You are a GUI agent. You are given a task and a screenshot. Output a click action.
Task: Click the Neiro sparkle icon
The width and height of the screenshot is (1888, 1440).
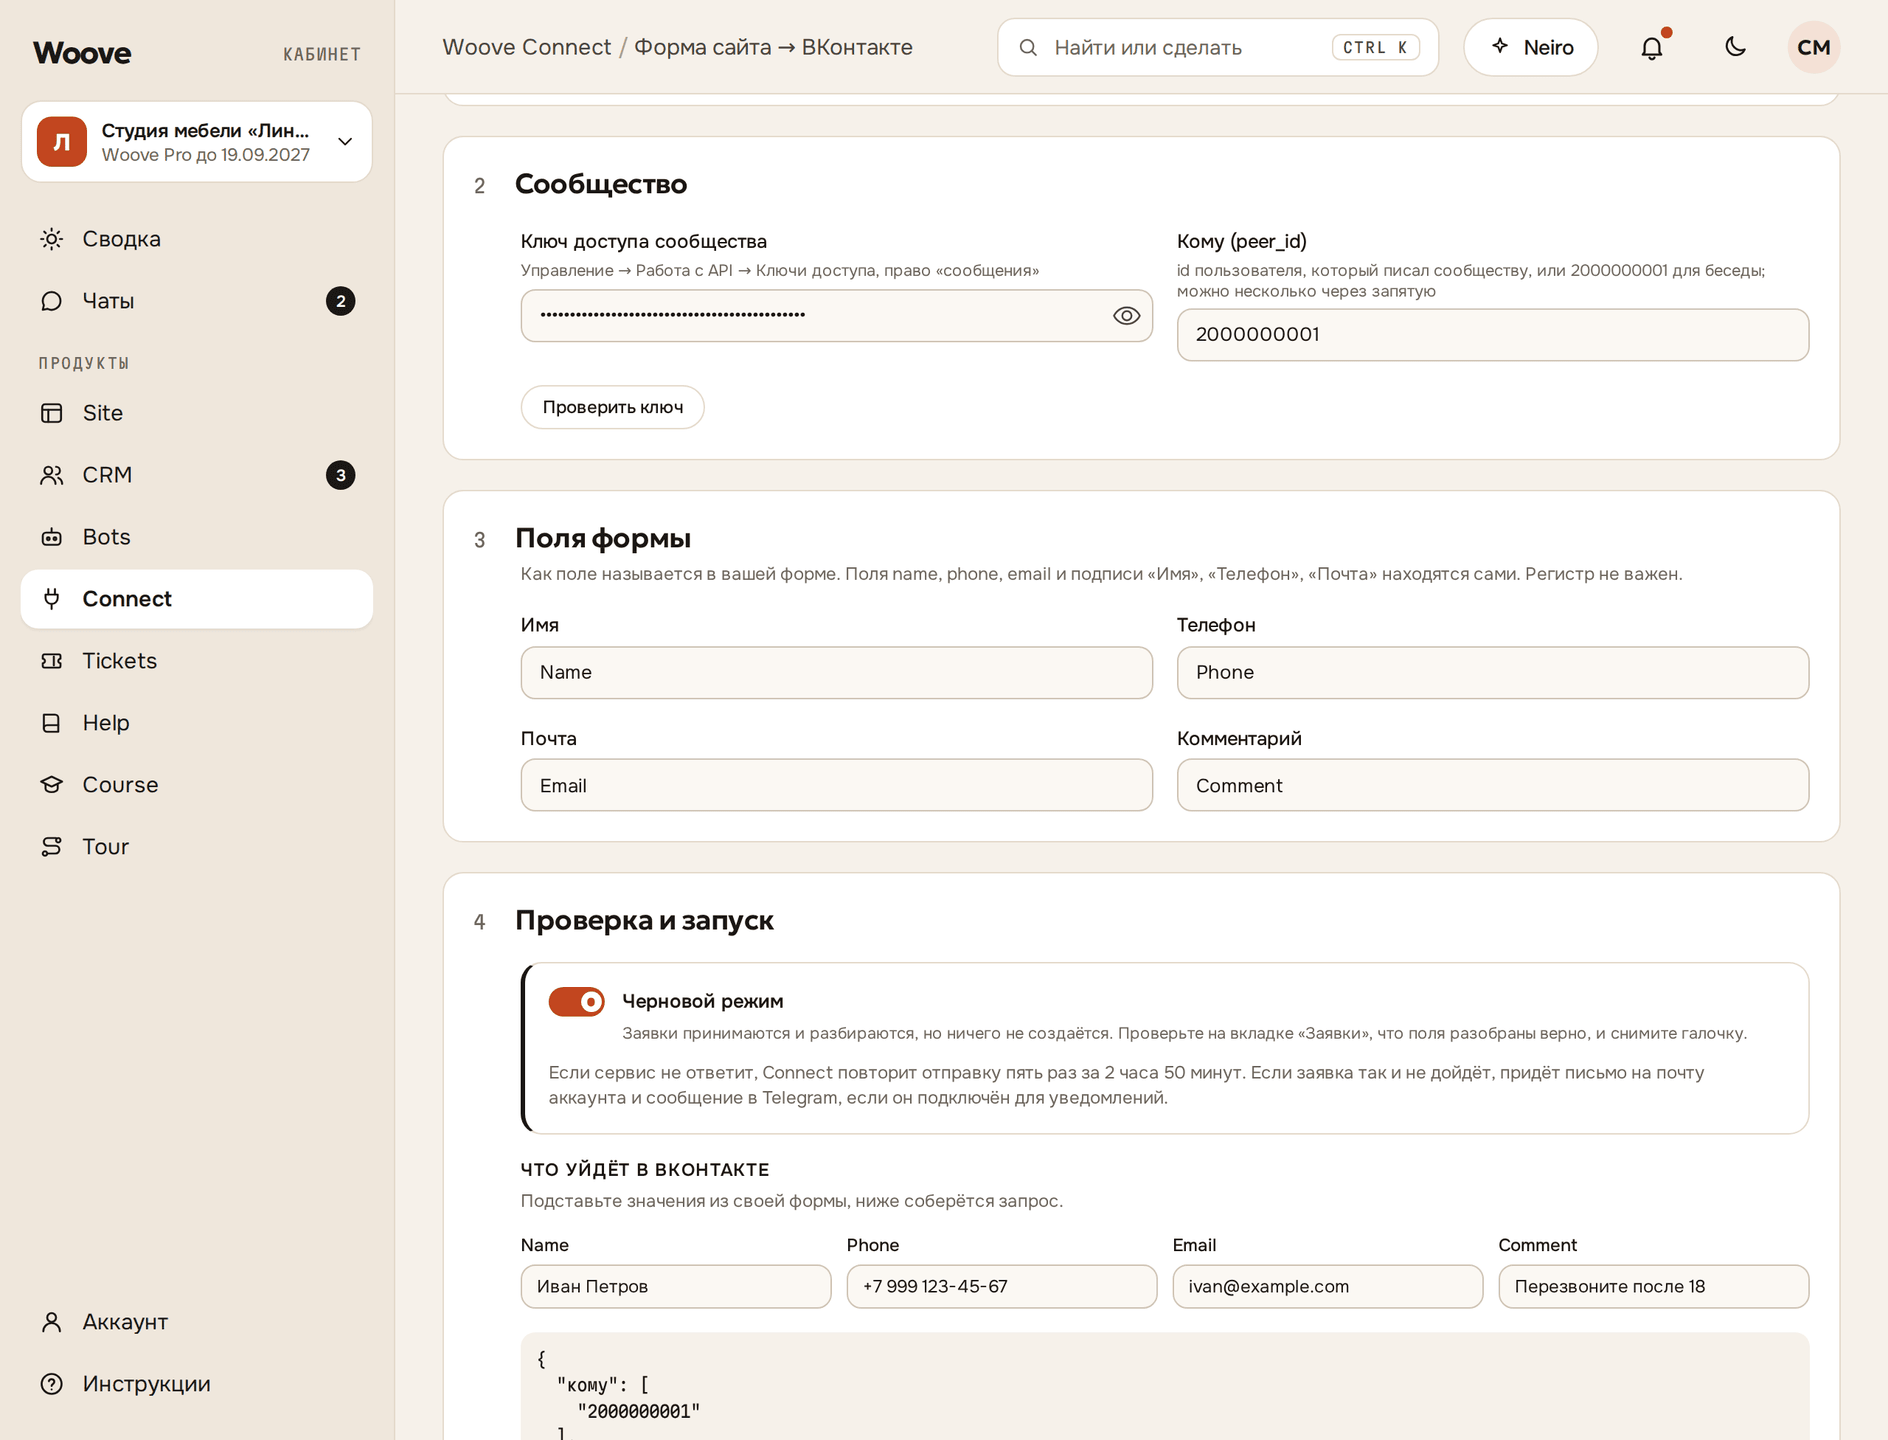[x=1500, y=46]
